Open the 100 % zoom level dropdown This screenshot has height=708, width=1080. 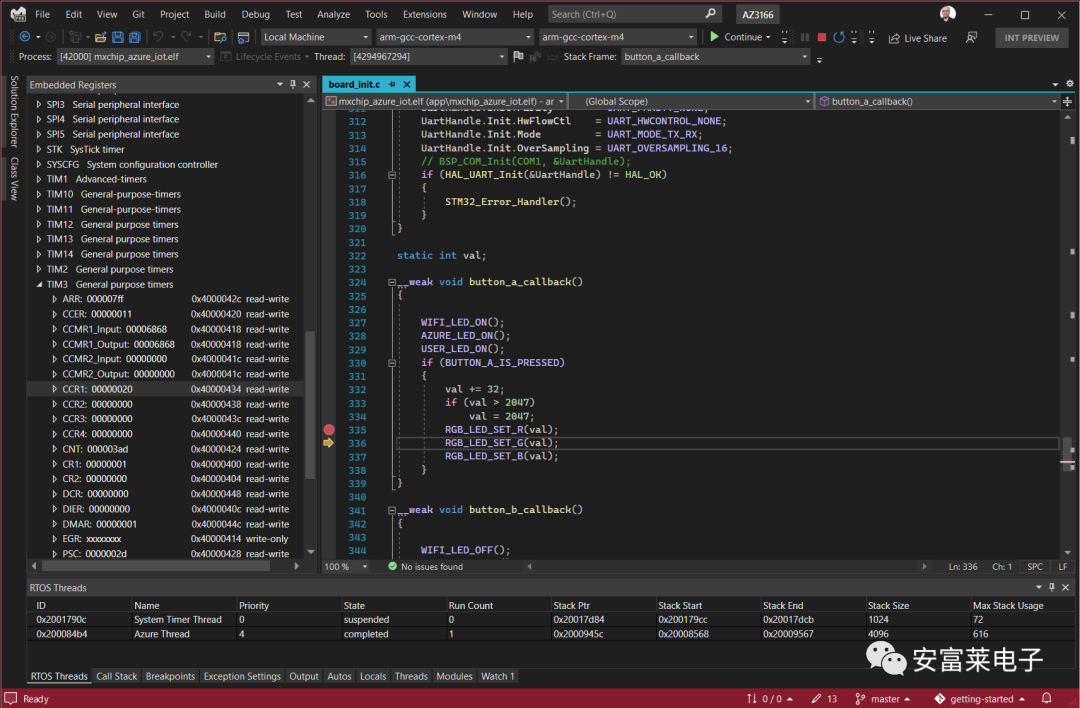pos(346,566)
